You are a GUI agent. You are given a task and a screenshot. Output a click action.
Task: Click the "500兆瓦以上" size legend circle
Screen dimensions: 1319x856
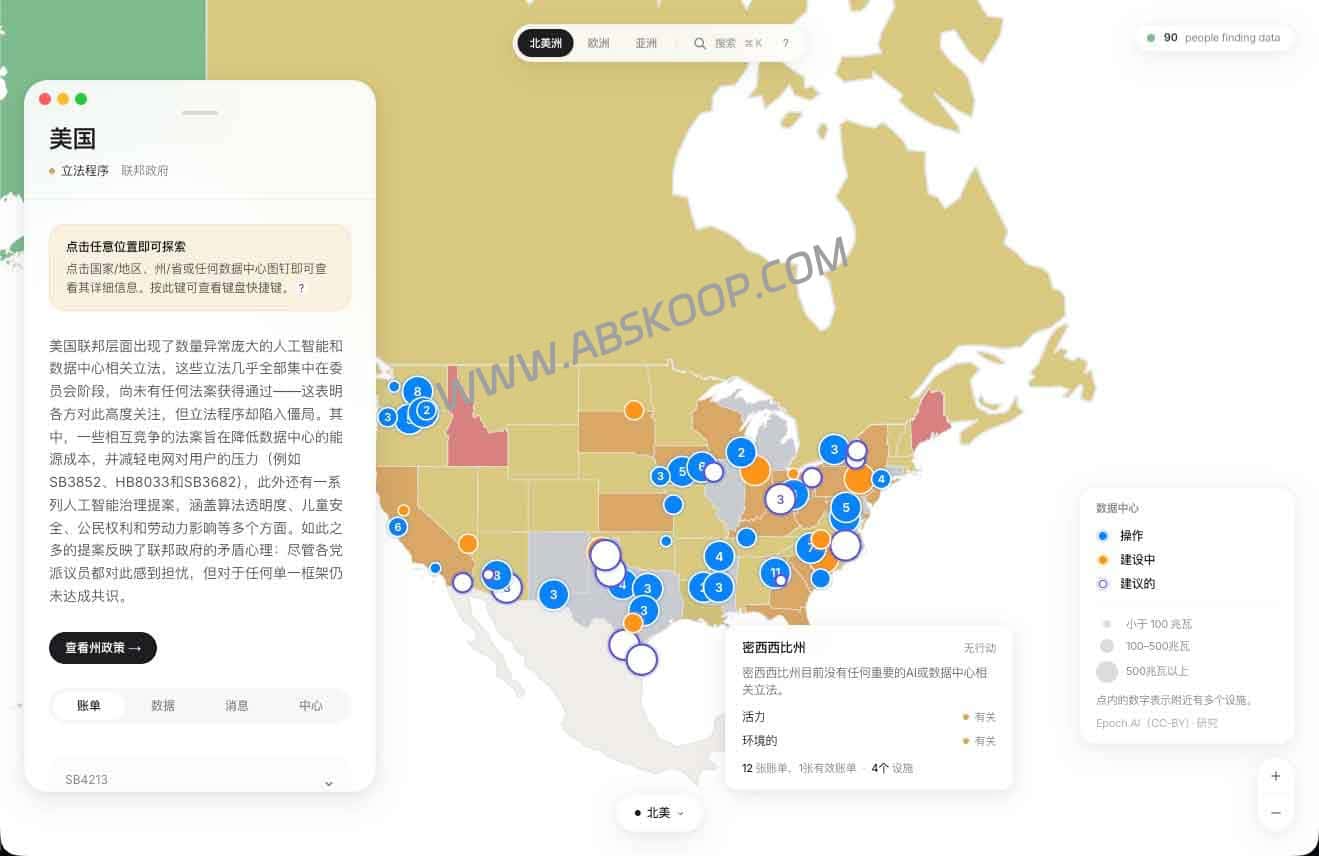(x=1107, y=671)
